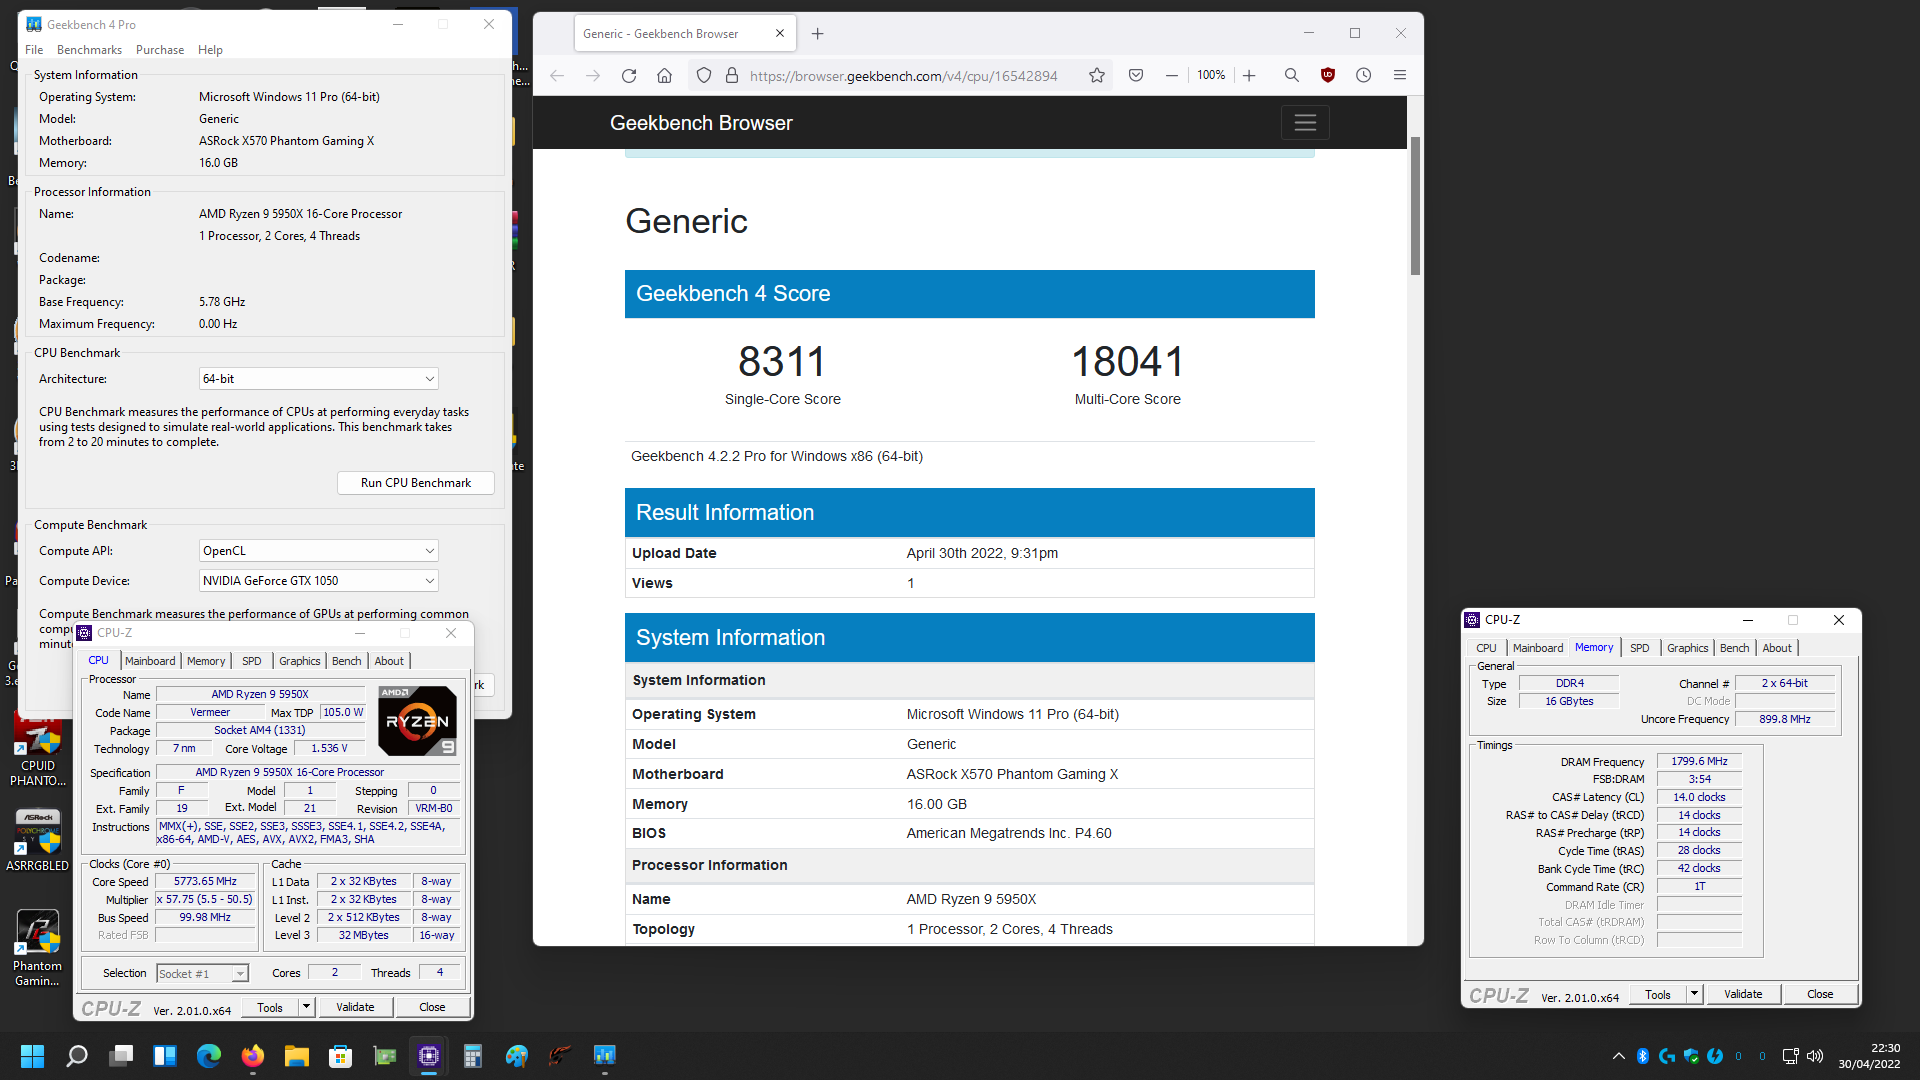
Task: Open Geekbench Purchase menu
Action: click(x=160, y=50)
